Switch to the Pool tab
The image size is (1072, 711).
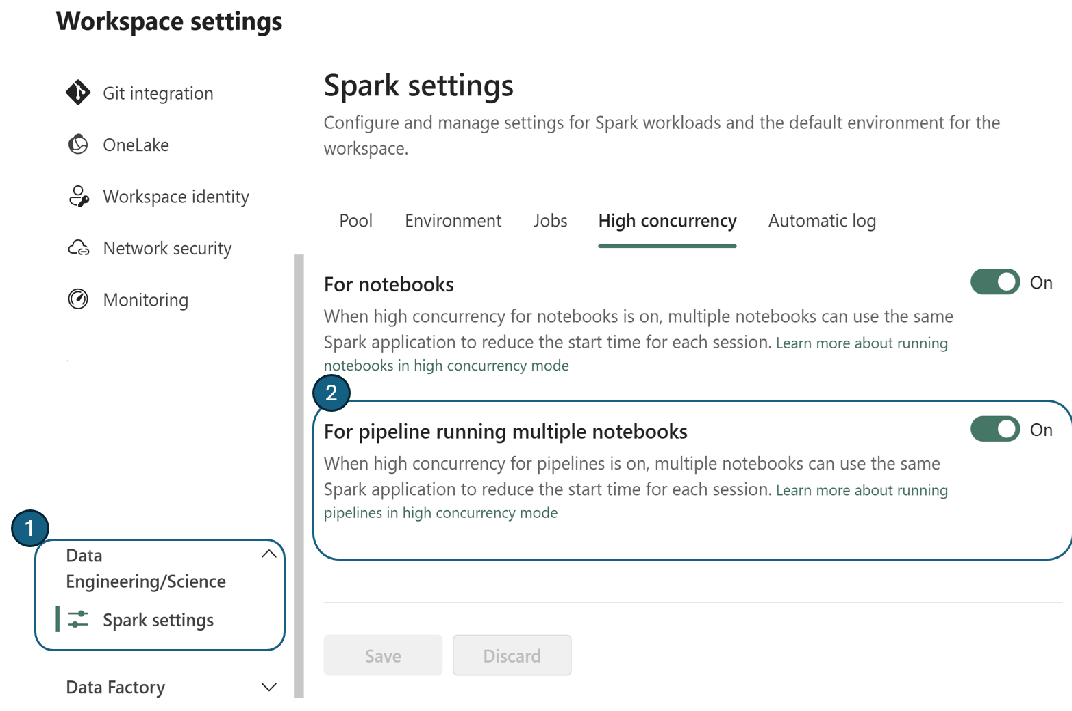point(356,221)
